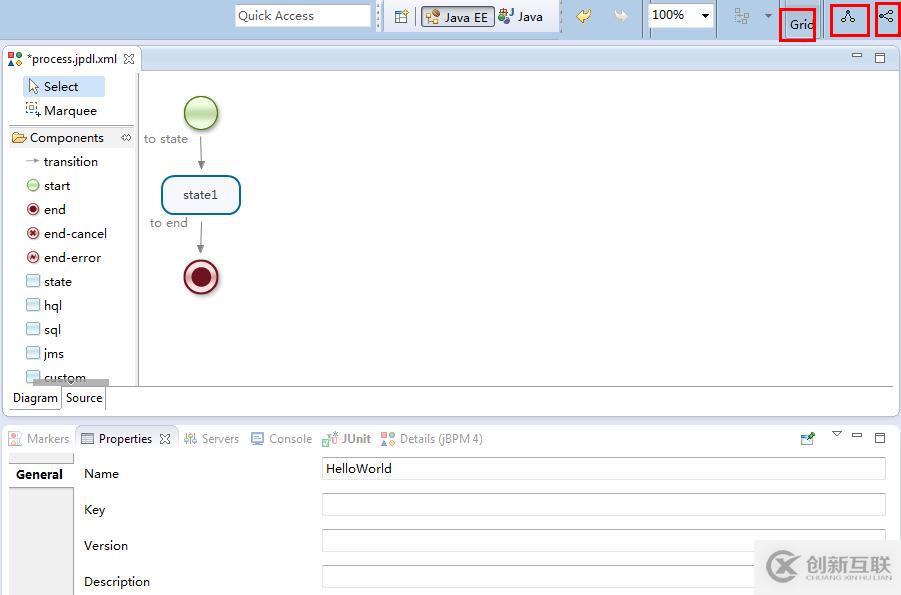The width and height of the screenshot is (901, 595).
Task: Open the 100% zoom dropdown
Action: point(705,16)
